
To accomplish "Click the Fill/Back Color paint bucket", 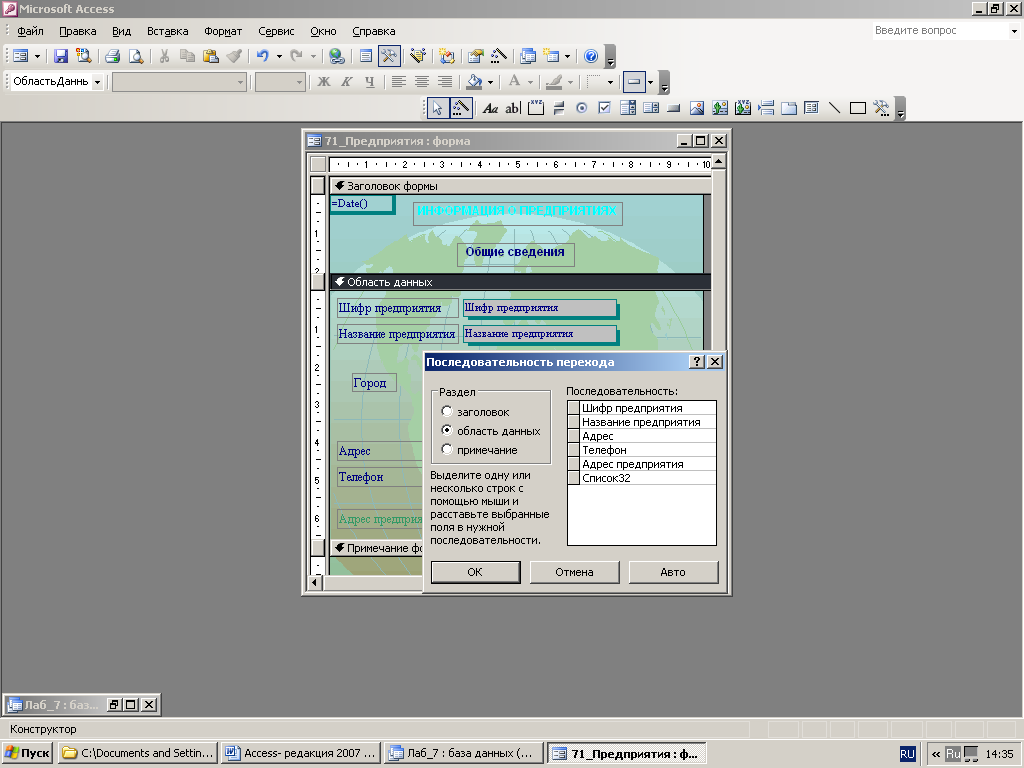I will pos(475,82).
